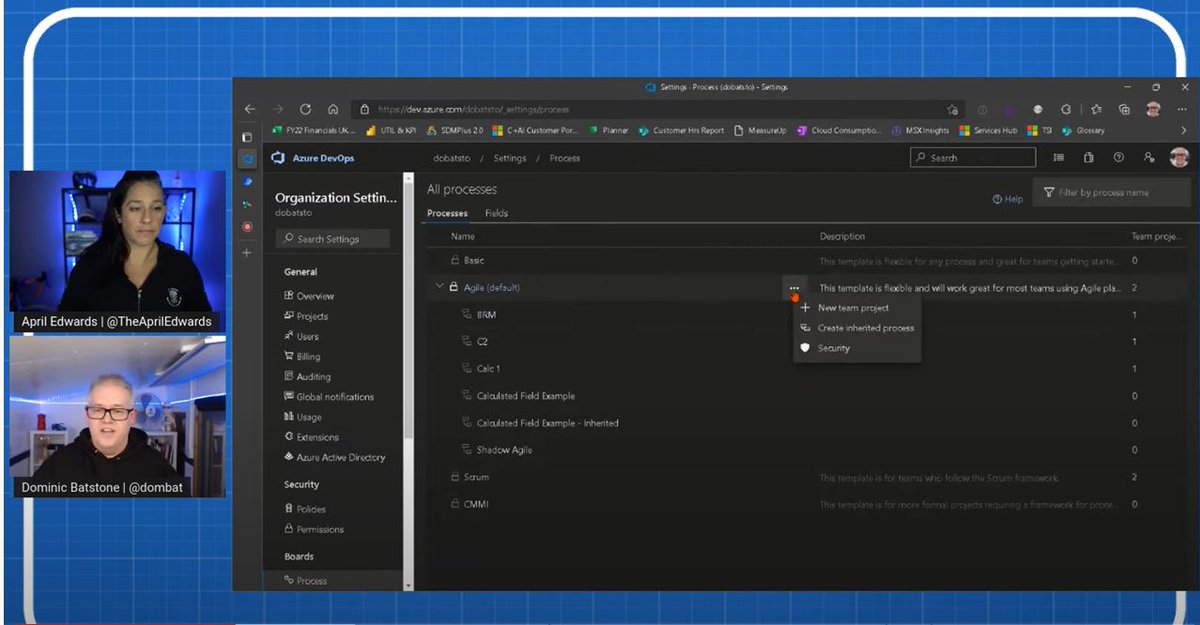This screenshot has height=625, width=1200.
Task: Click the browser address bar
Action: coord(658,109)
